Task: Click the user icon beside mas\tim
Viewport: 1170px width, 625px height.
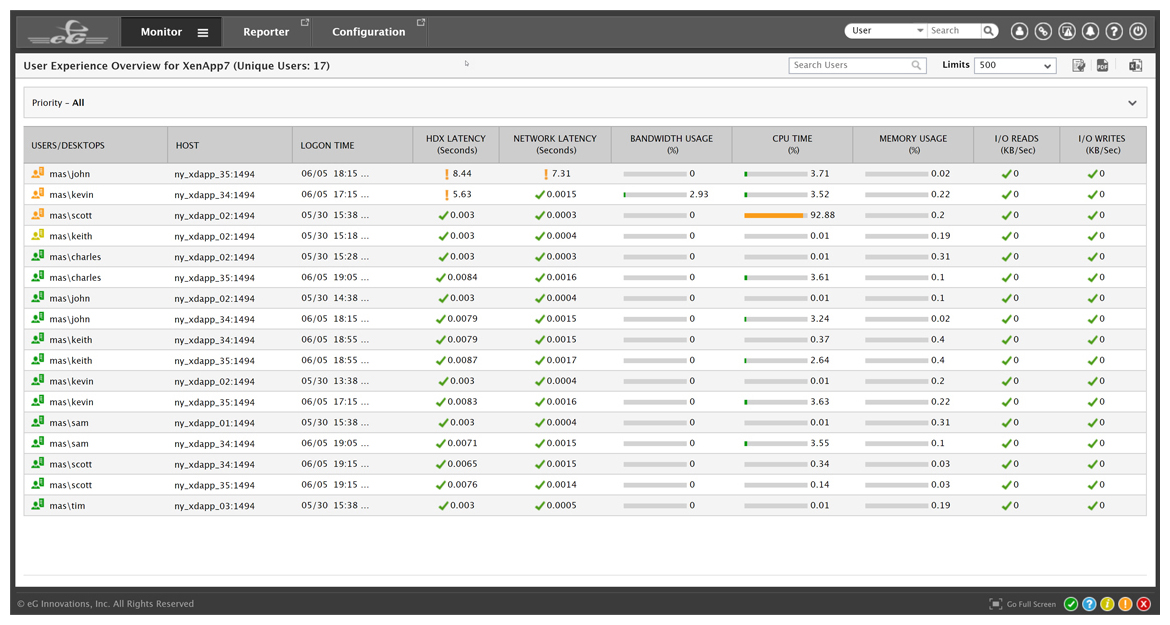Action: [x=37, y=505]
